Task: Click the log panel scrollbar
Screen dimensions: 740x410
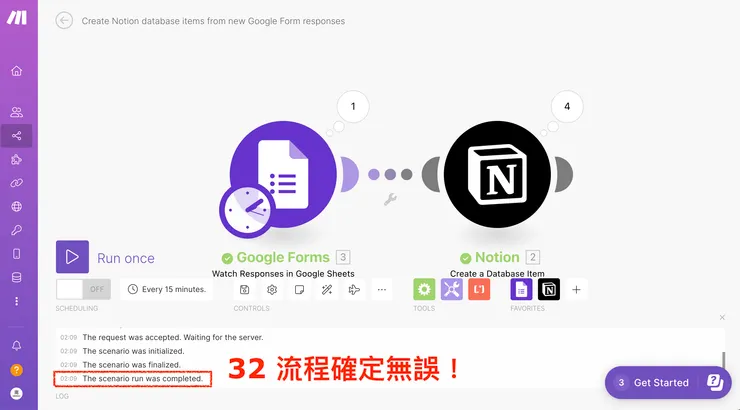Action: 723,360
